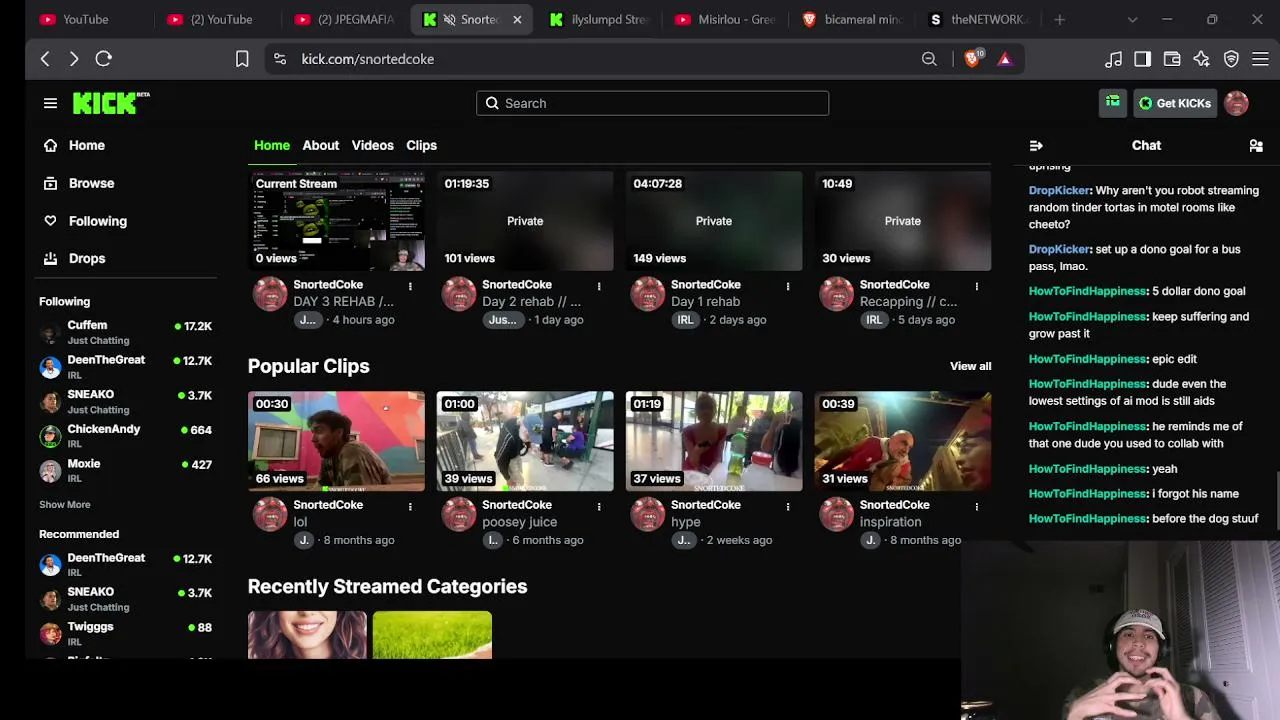Switch to the Misirlou browser tab
This screenshot has height=720, width=1280.
click(x=725, y=19)
